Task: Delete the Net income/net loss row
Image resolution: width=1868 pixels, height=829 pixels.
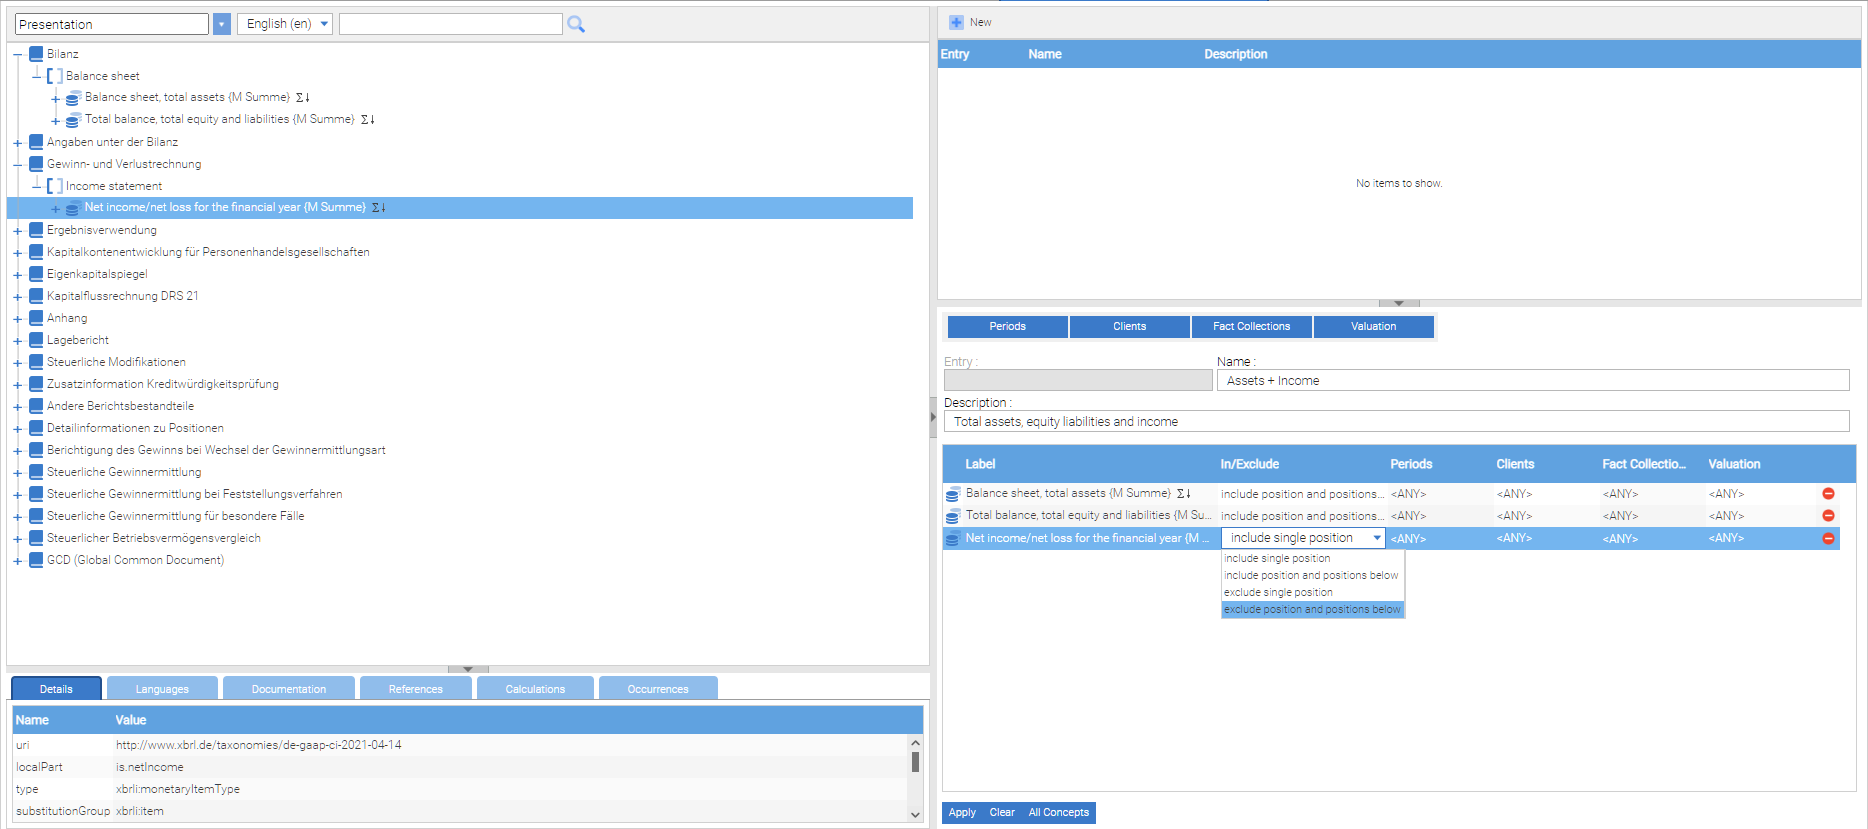Action: 1828,538
